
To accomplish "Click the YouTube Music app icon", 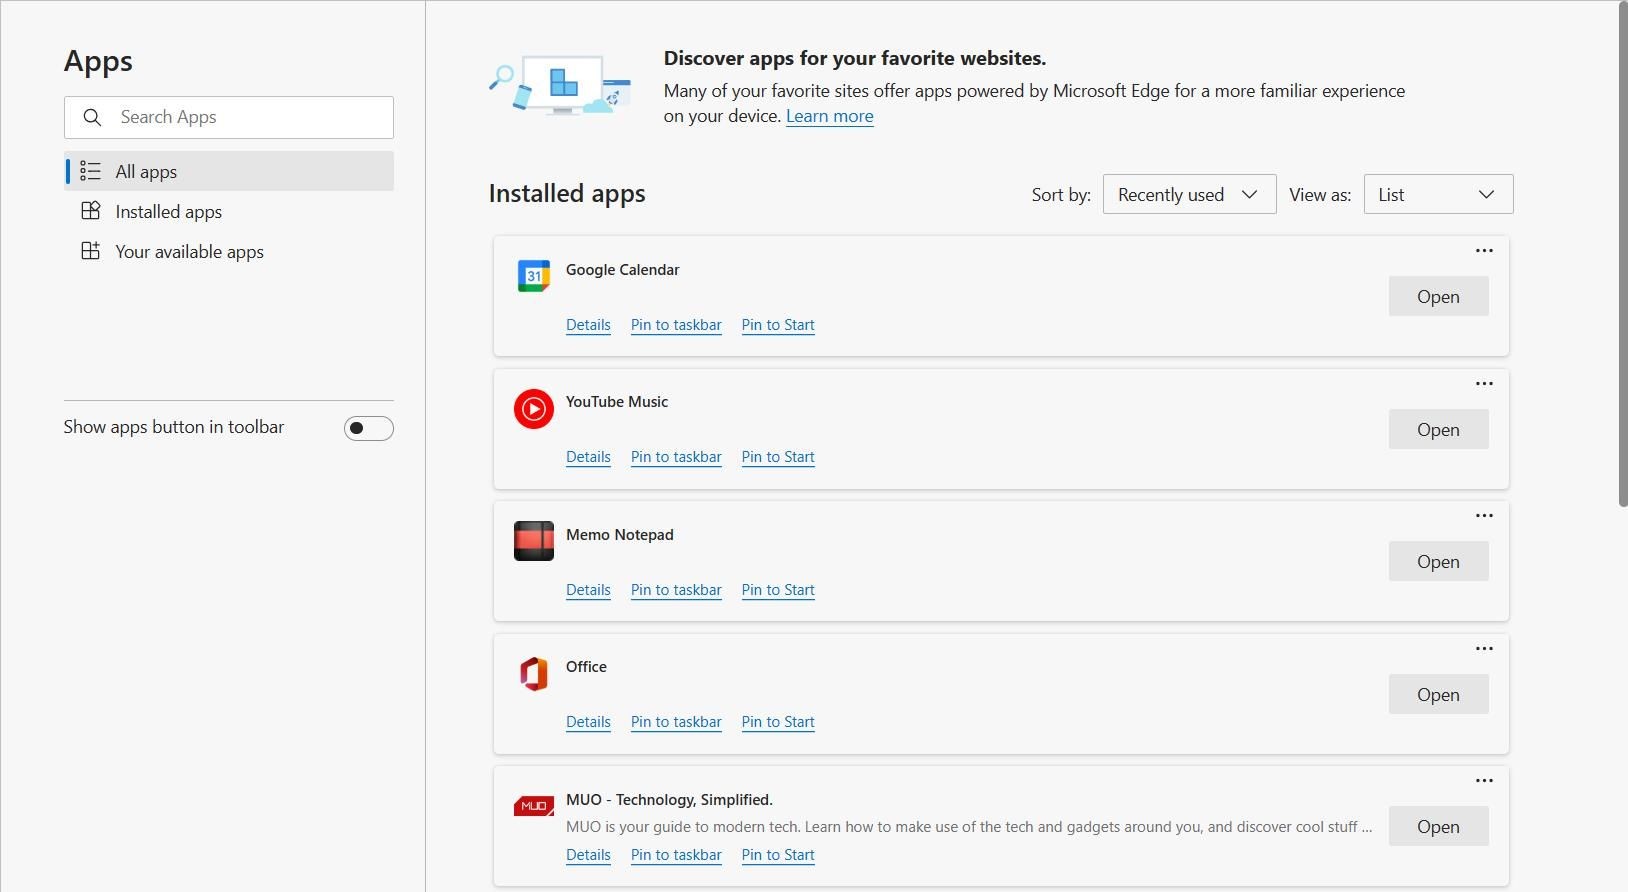I will [533, 409].
